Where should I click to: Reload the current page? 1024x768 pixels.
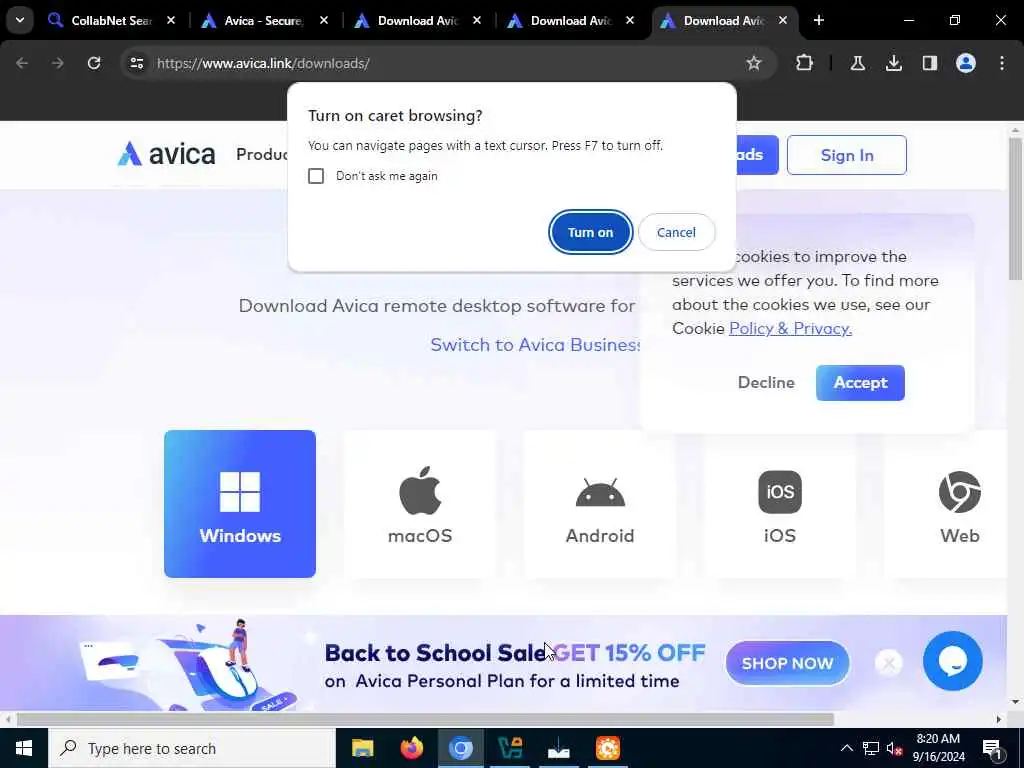(x=94, y=63)
